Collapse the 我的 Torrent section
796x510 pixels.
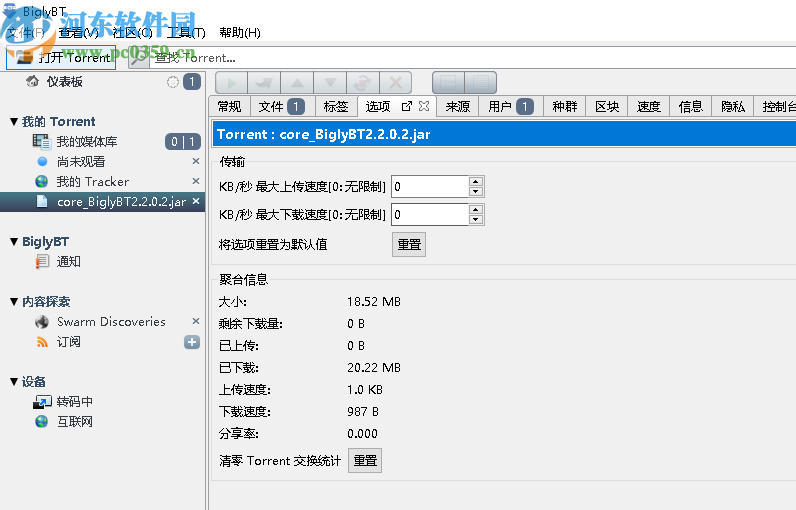point(14,121)
